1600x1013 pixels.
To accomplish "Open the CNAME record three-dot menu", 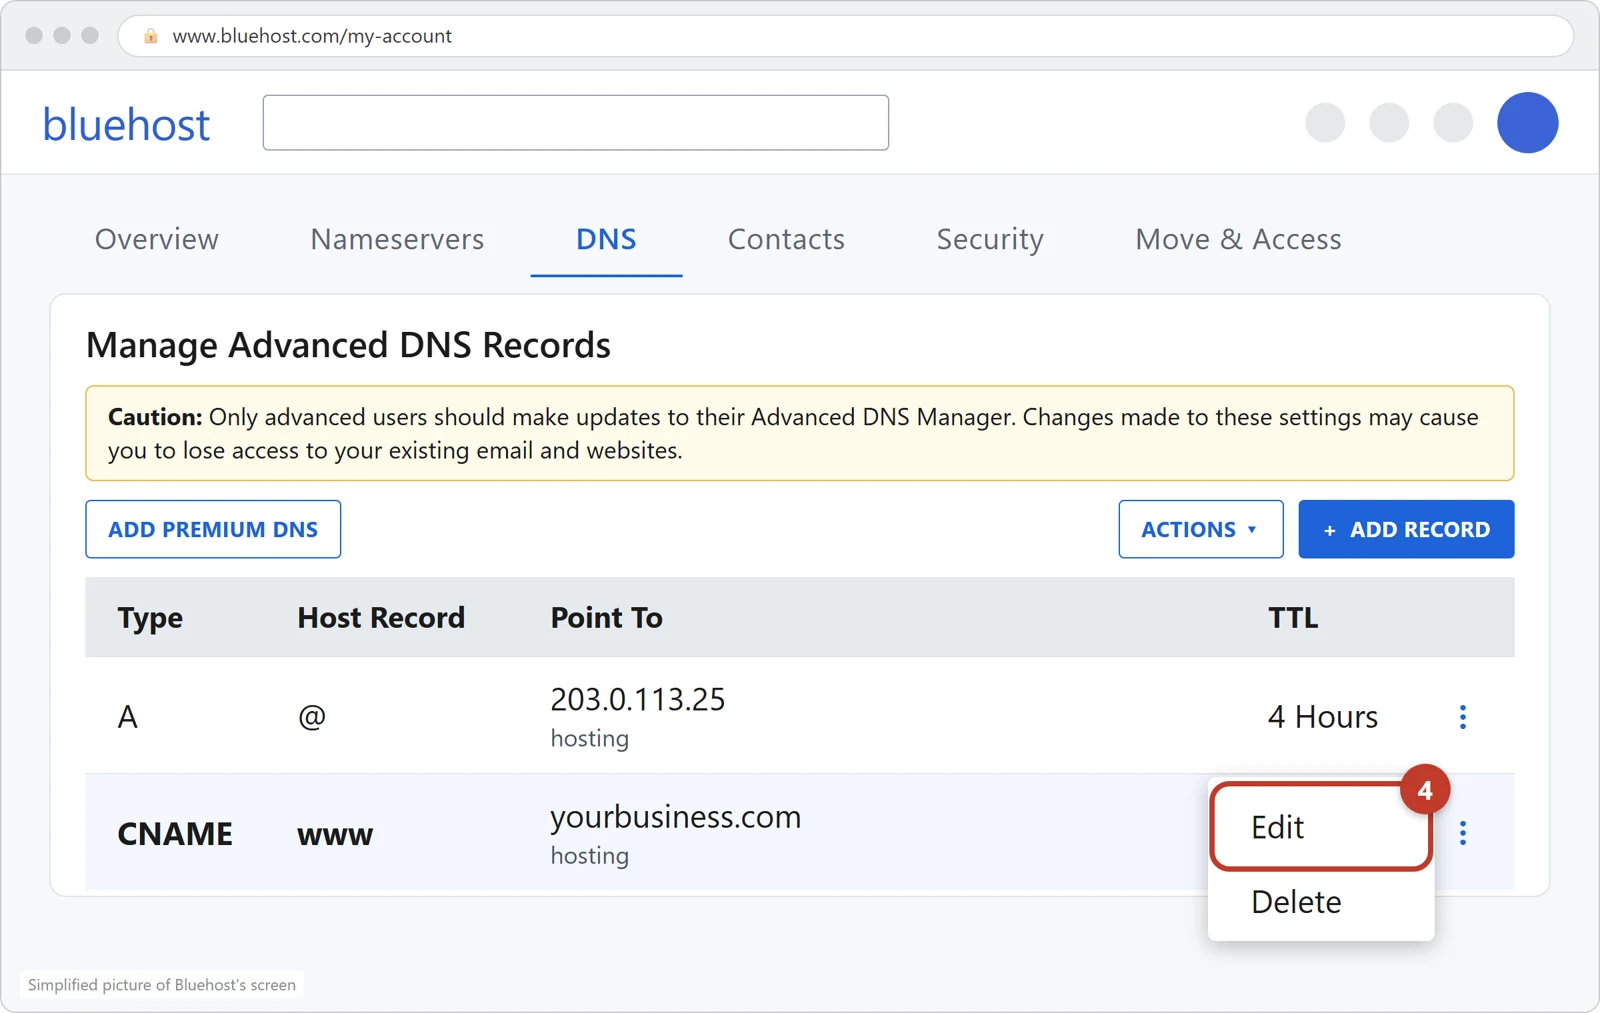I will [1462, 833].
